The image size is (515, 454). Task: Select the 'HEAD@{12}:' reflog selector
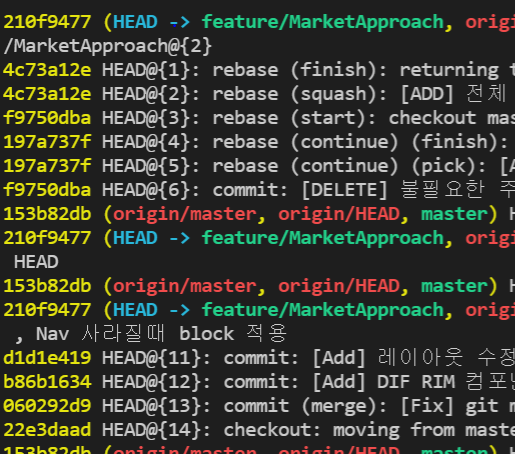tap(157, 382)
